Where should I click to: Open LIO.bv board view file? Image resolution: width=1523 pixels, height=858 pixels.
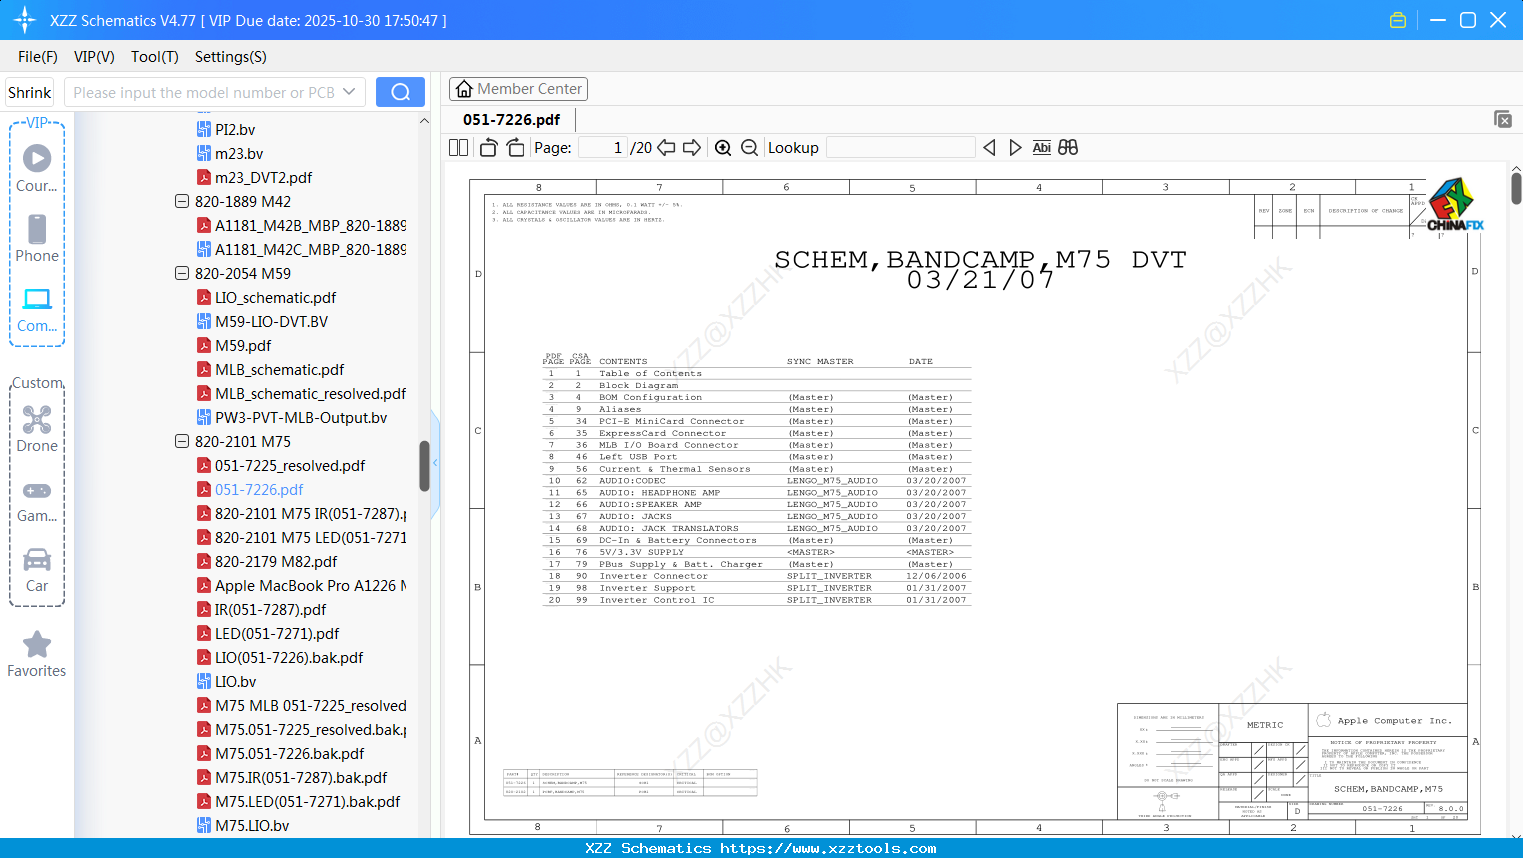pyautogui.click(x=235, y=681)
